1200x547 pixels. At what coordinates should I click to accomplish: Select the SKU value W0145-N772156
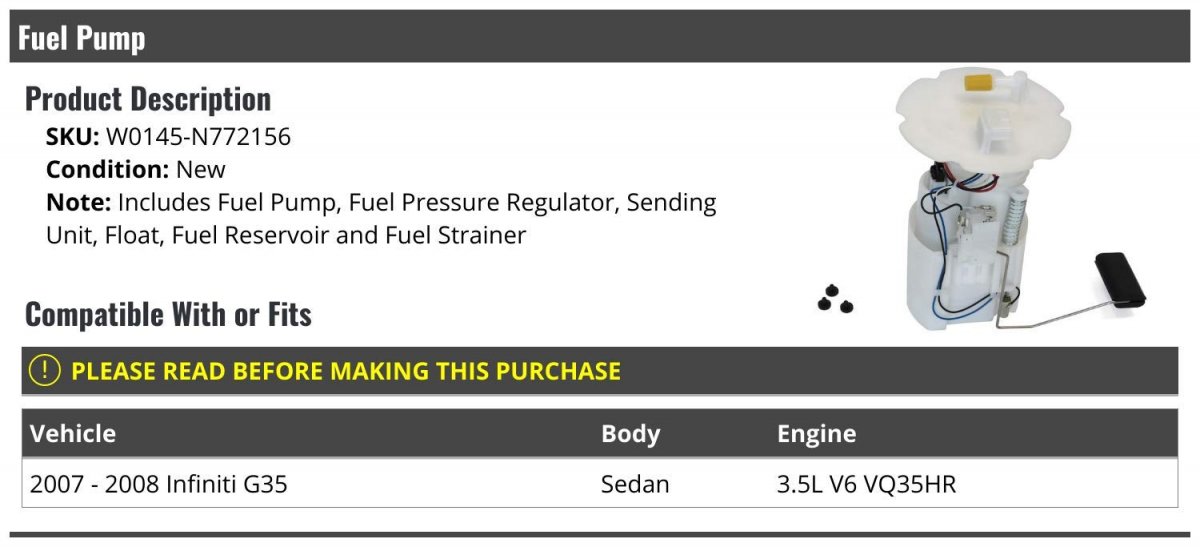198,137
